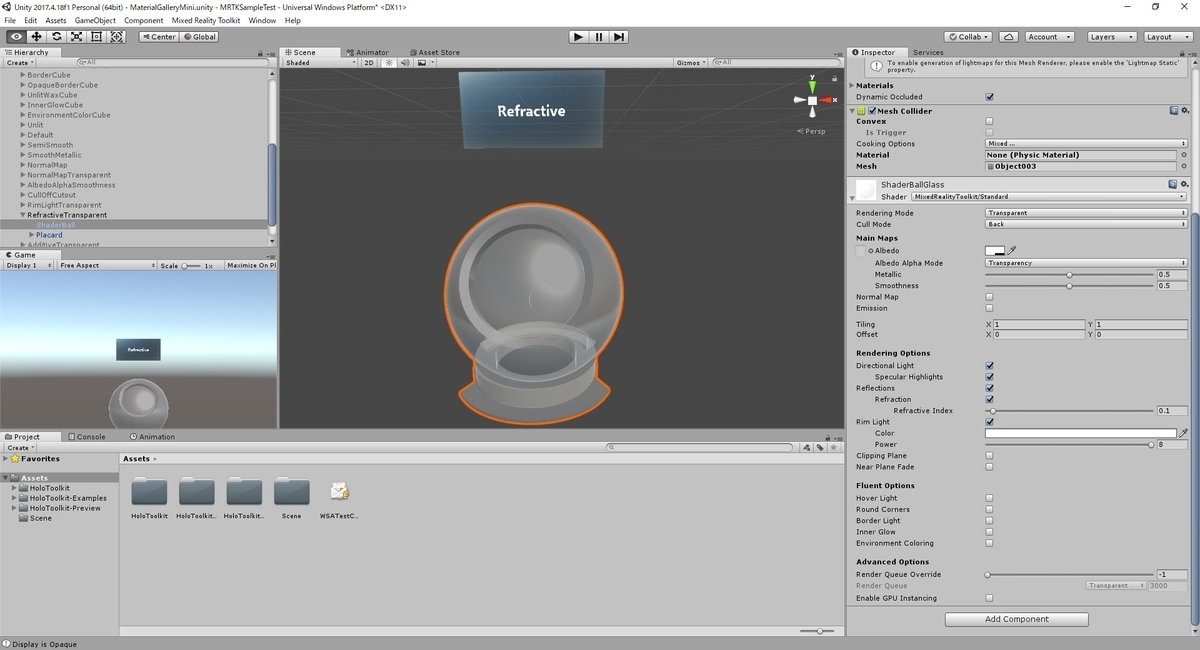Click the Rim Light color eyedropper

pos(1184,433)
